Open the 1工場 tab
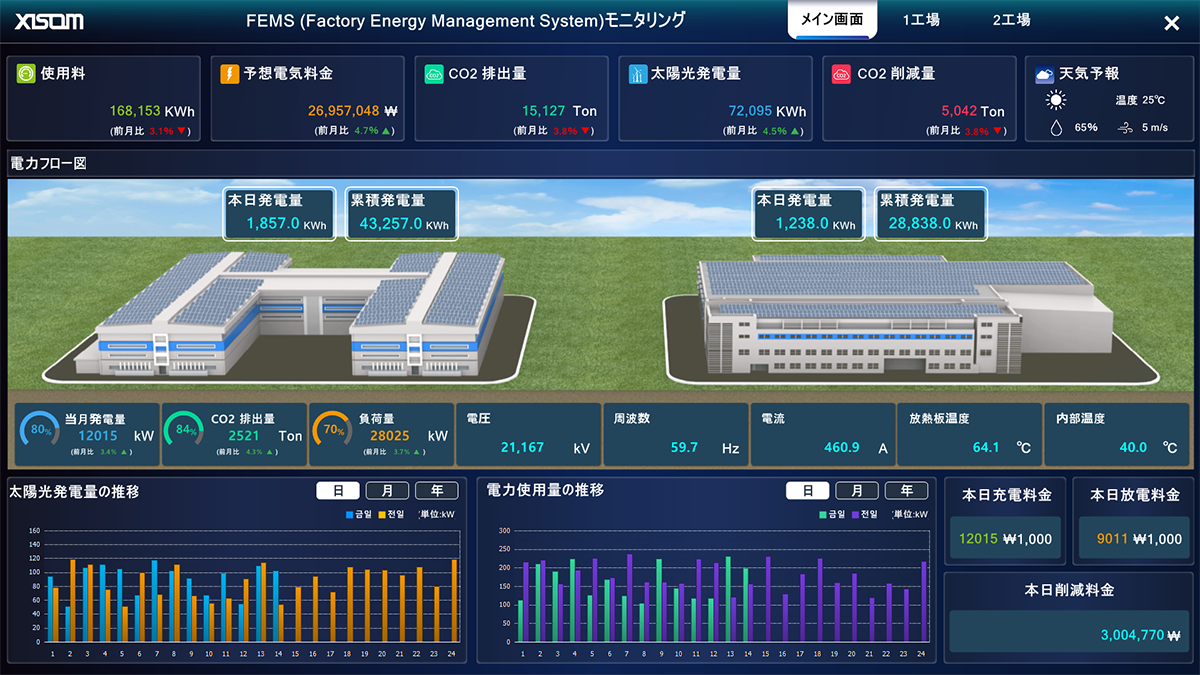 click(x=921, y=20)
